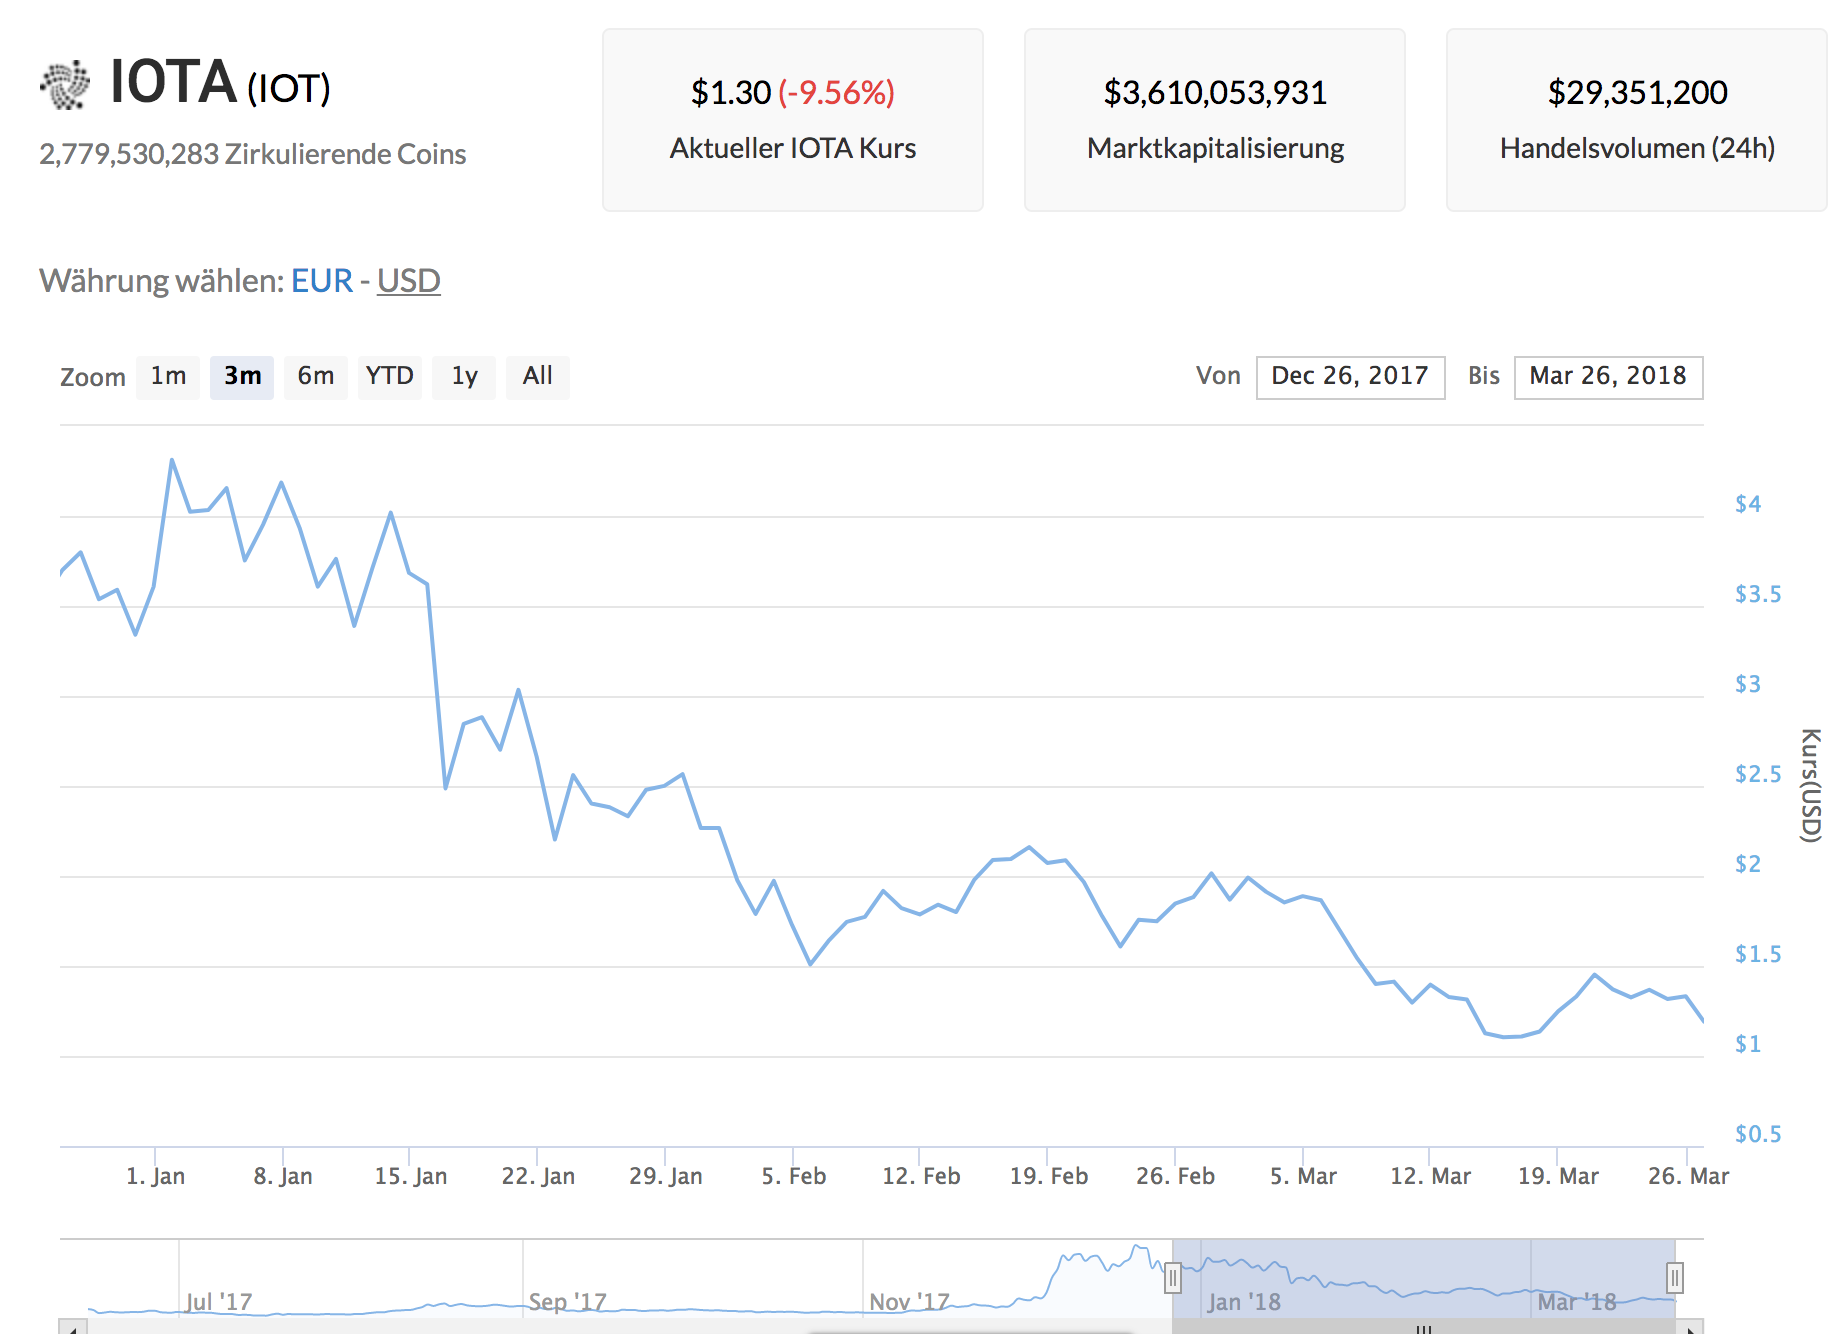Click the 12. Mar axis label
This screenshot has height=1334, width=1830.
(1431, 1176)
